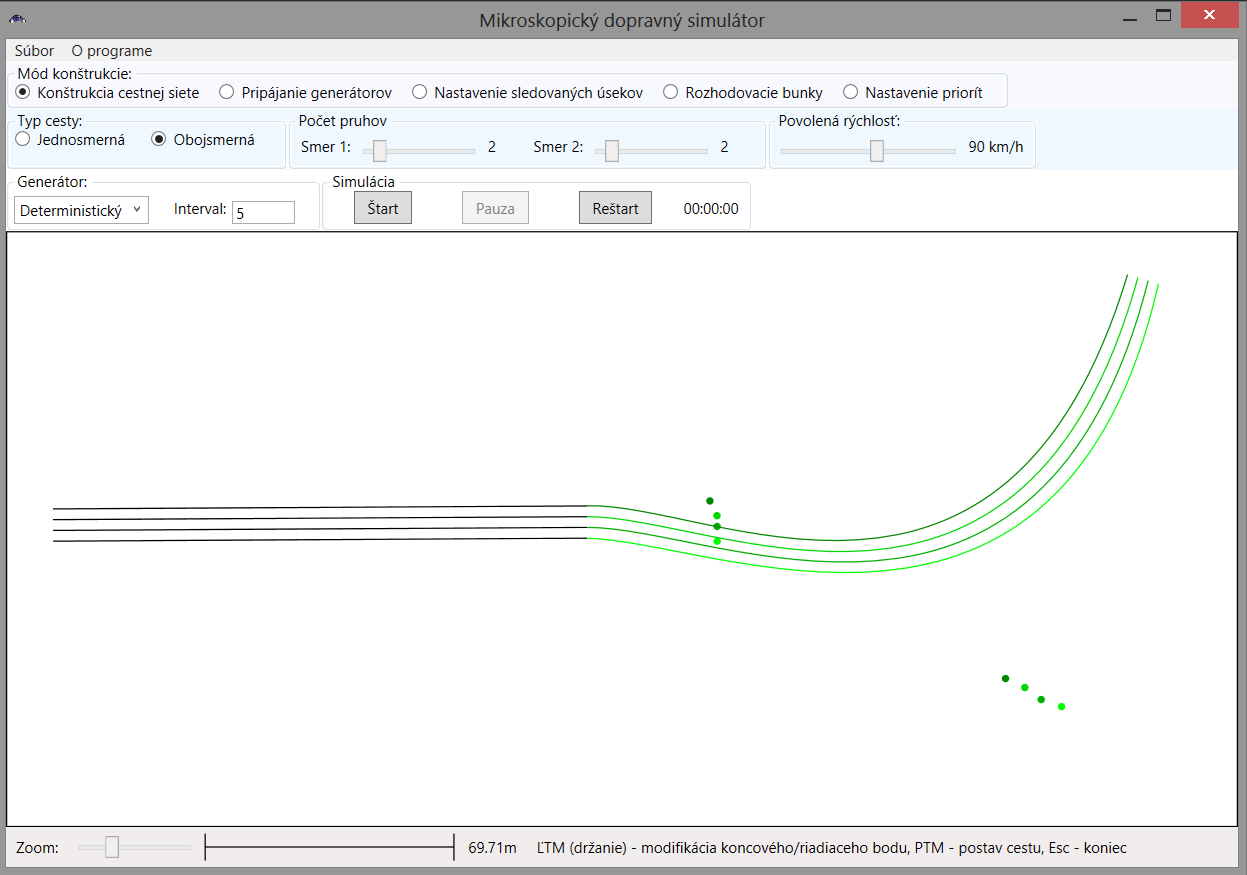Click the application icon in title bar

[x=18, y=19]
